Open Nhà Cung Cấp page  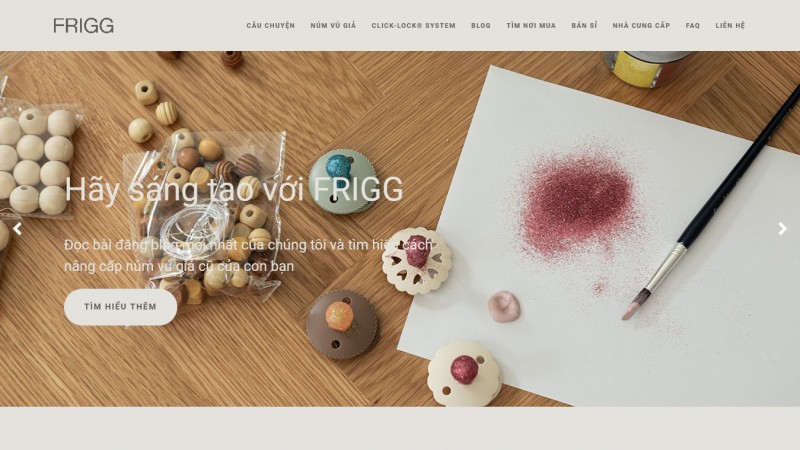click(x=641, y=26)
